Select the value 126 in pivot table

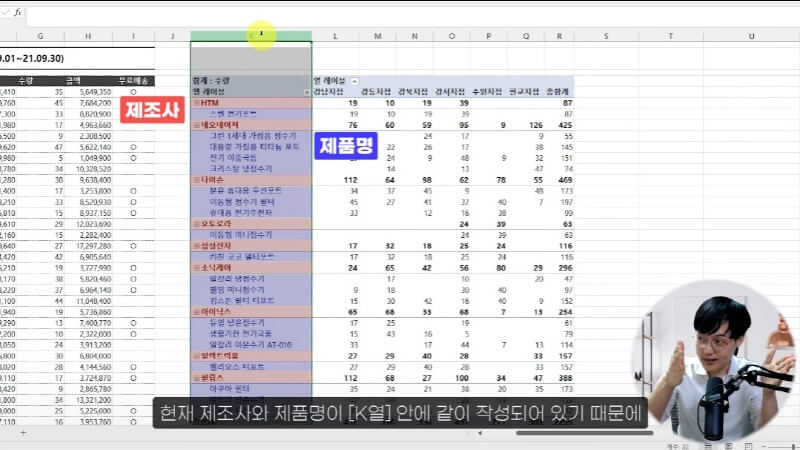(x=536, y=125)
